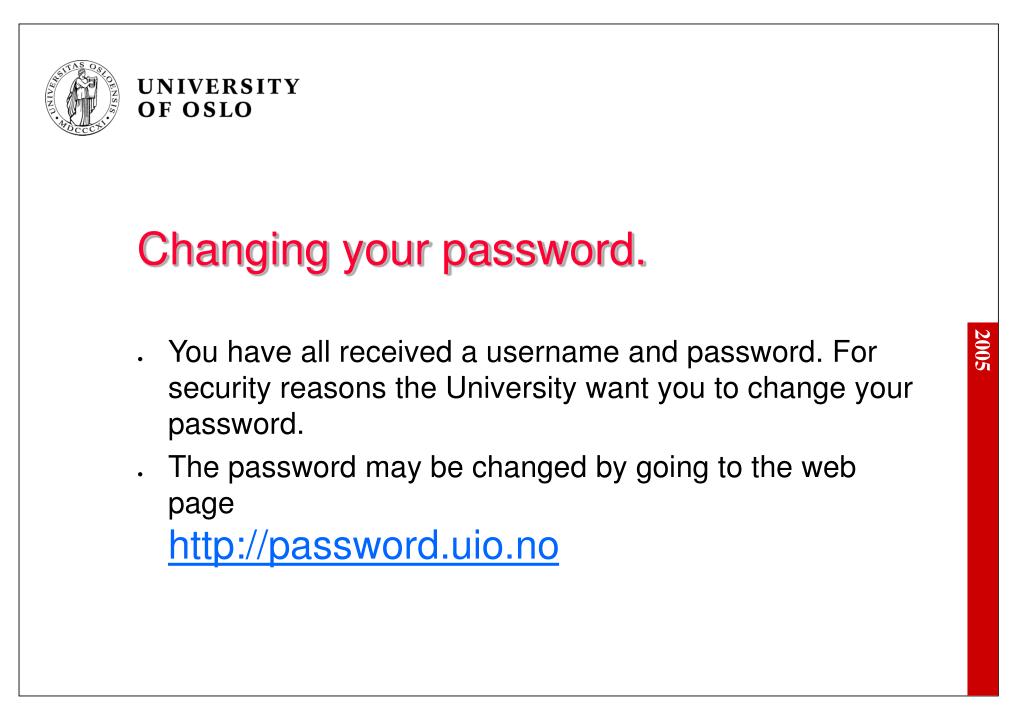The width and height of the screenshot is (1024, 720).
Task: Click the 2005 label on red bar
Action: (x=982, y=350)
